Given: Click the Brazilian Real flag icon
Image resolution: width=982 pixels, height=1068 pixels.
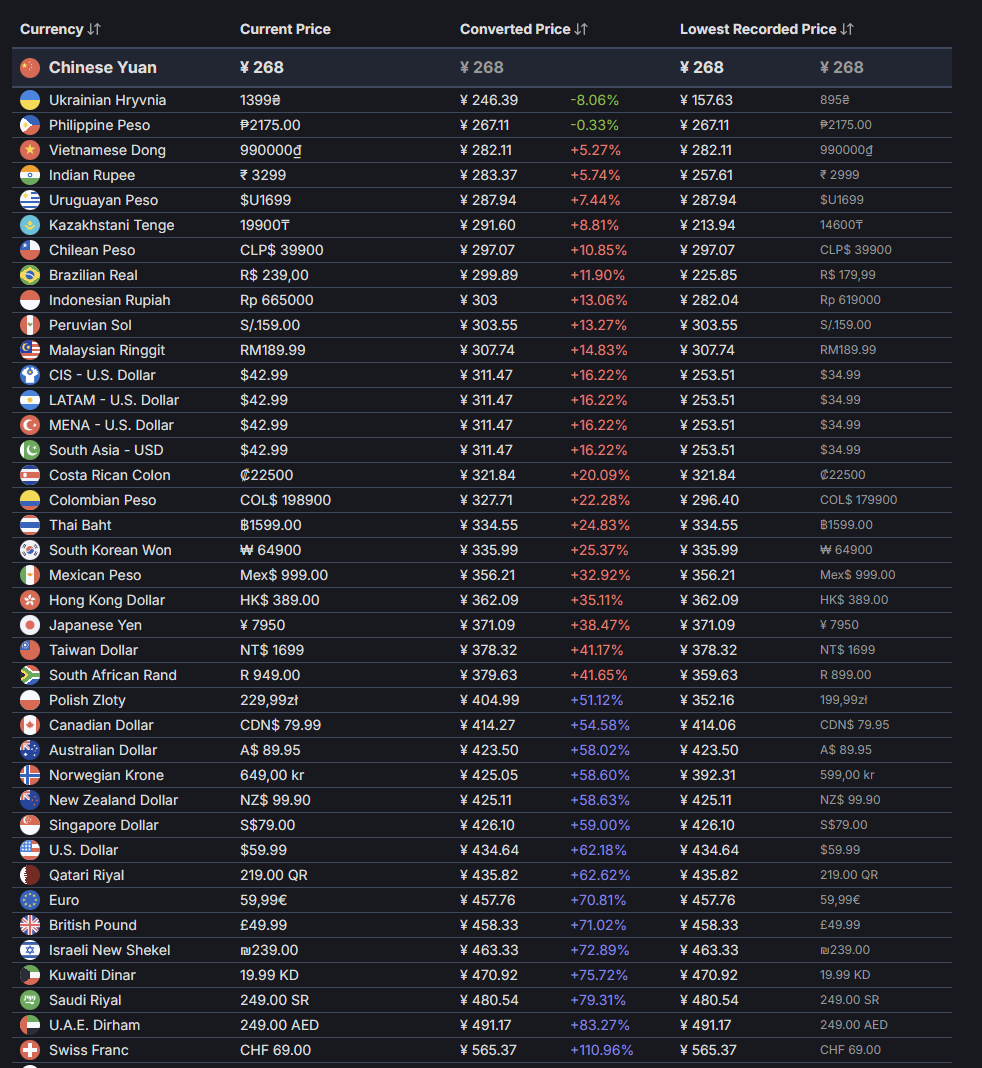Looking at the screenshot, I should (30, 275).
